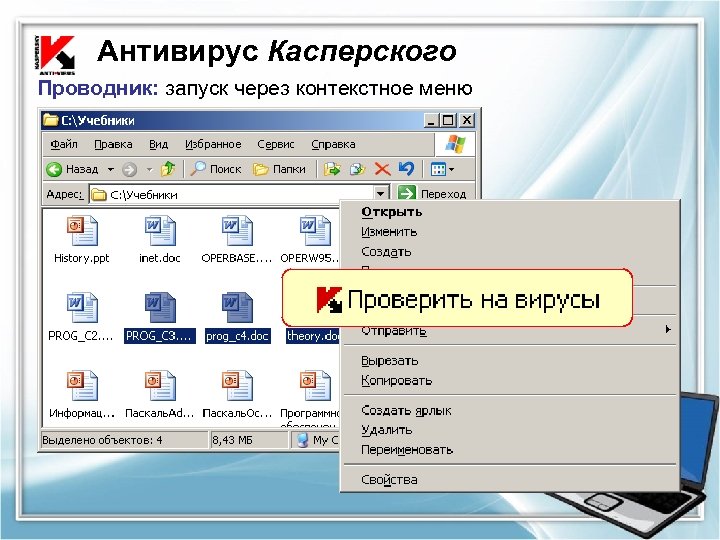Click the folder icon in title bar
This screenshot has height=540, width=720.
51,120
